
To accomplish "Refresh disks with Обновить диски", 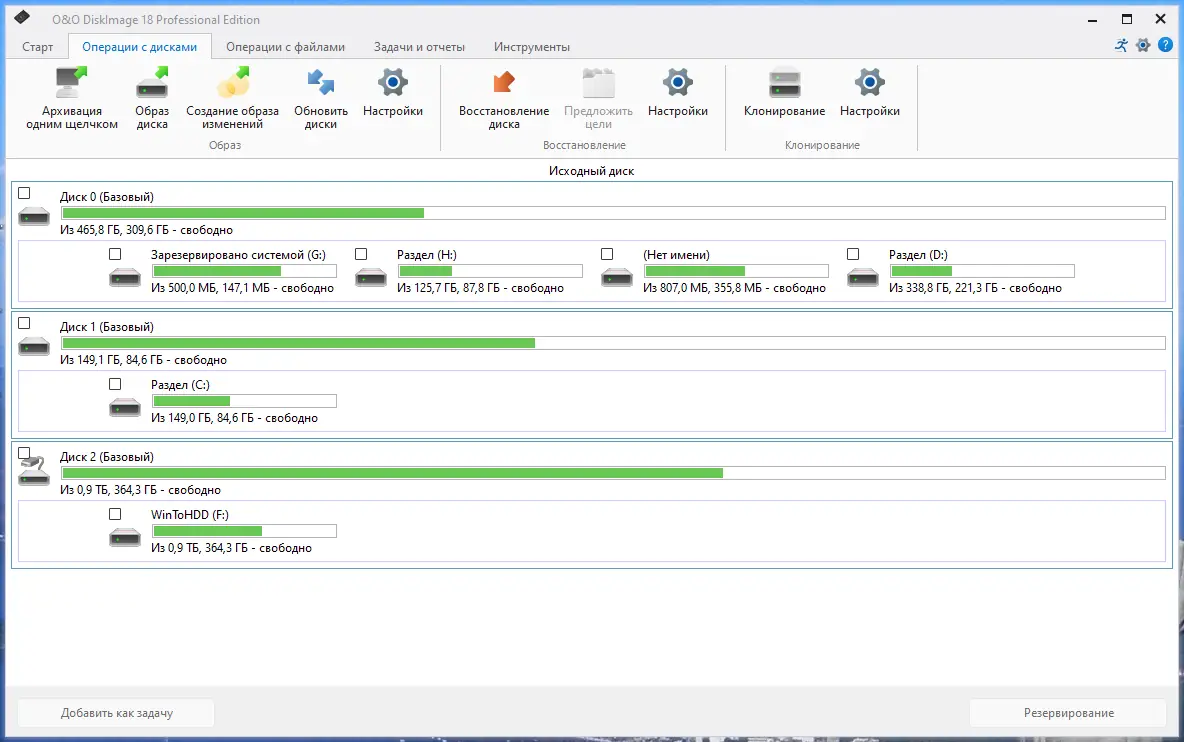I will (321, 98).
